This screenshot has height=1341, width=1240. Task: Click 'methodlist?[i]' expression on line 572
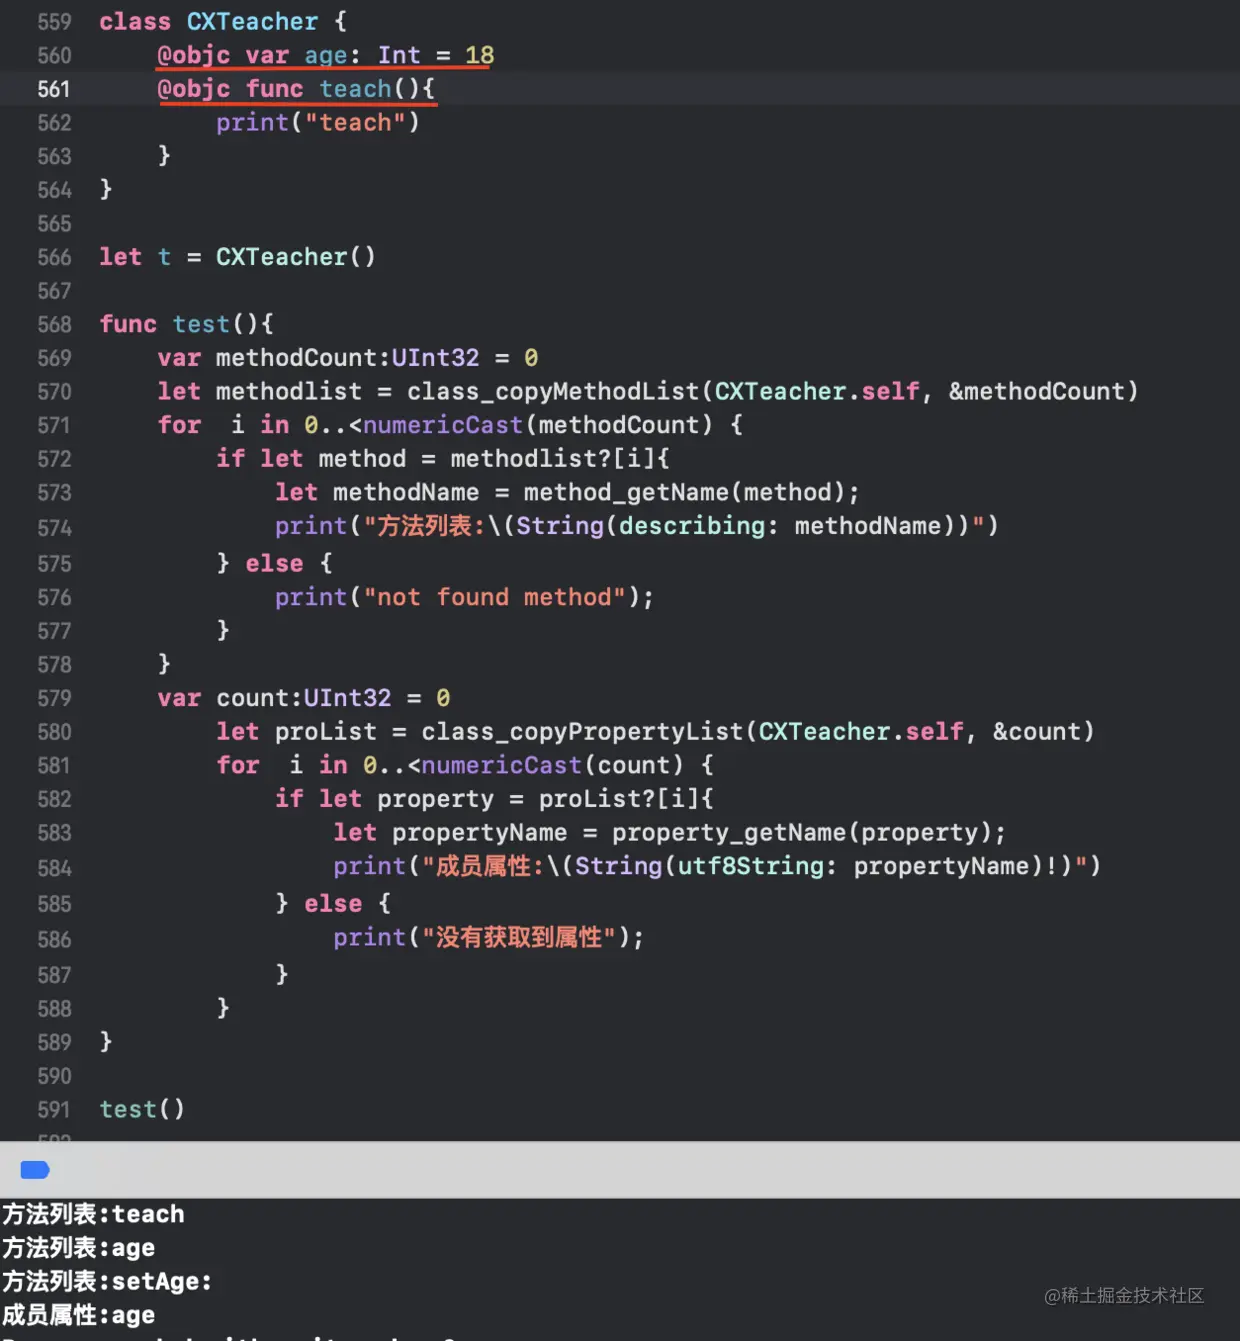pyautogui.click(x=553, y=459)
